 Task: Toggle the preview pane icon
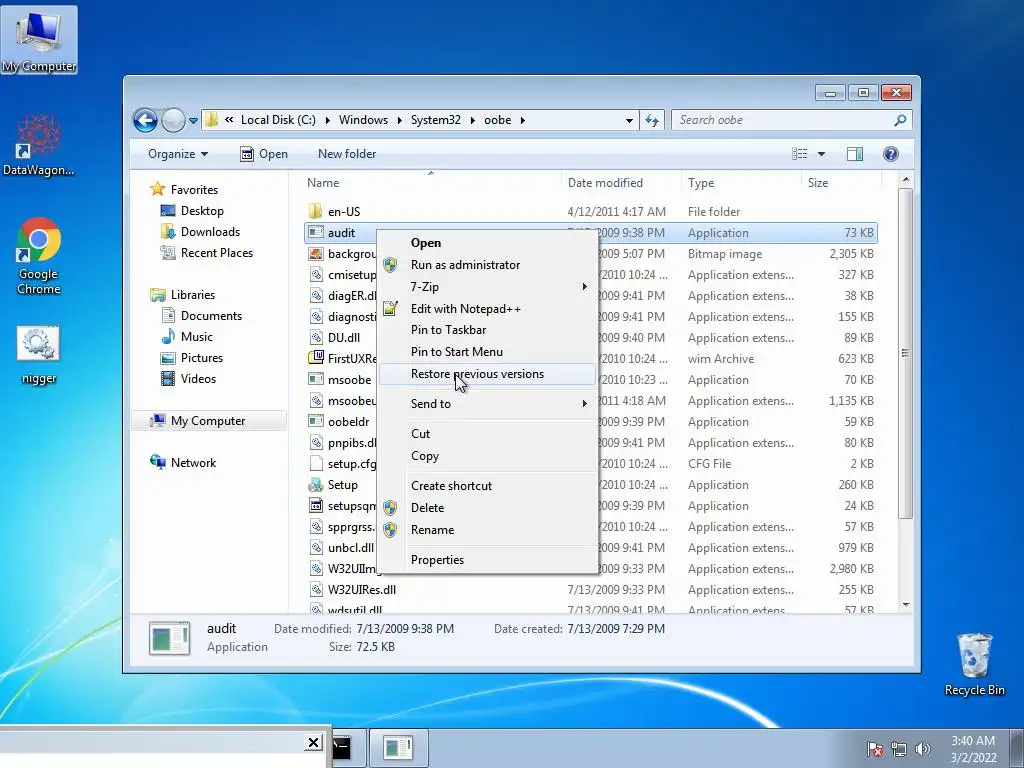click(855, 154)
